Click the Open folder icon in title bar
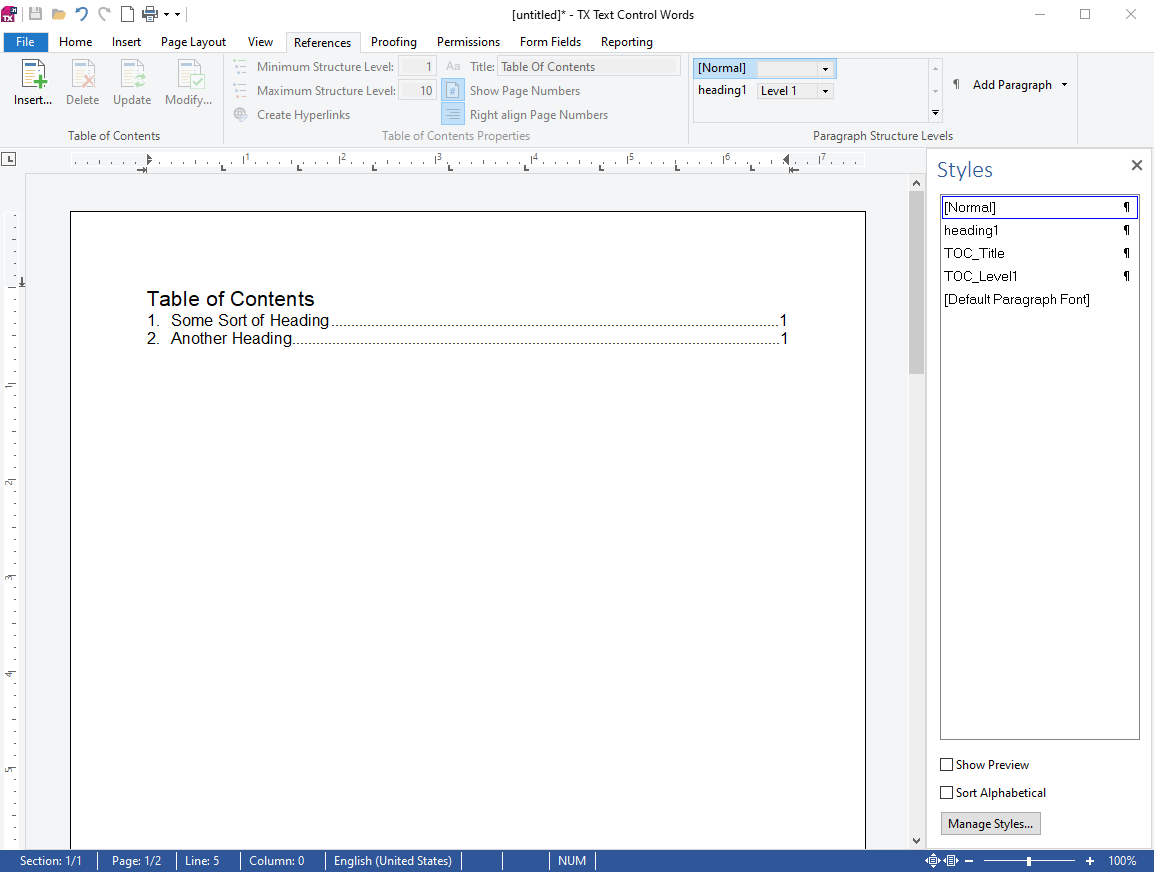Screen dimensions: 1154x872 coord(59,14)
